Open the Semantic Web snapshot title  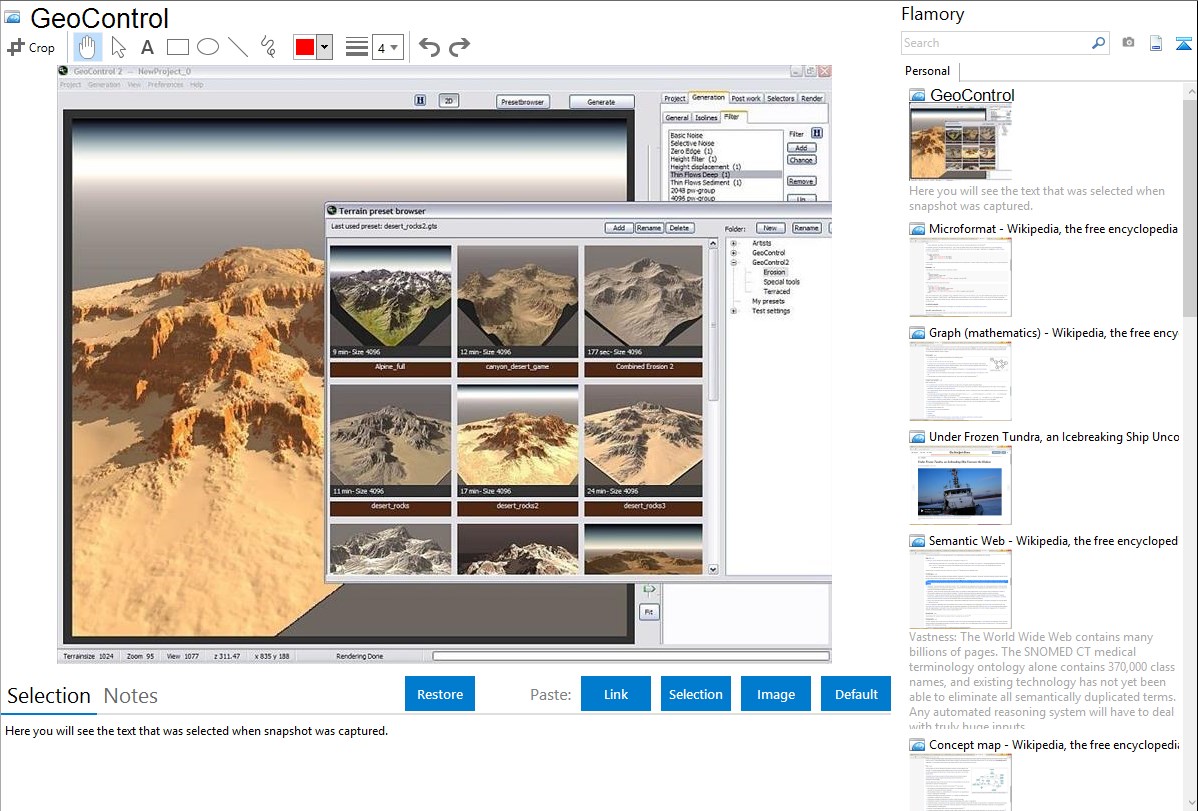1053,541
